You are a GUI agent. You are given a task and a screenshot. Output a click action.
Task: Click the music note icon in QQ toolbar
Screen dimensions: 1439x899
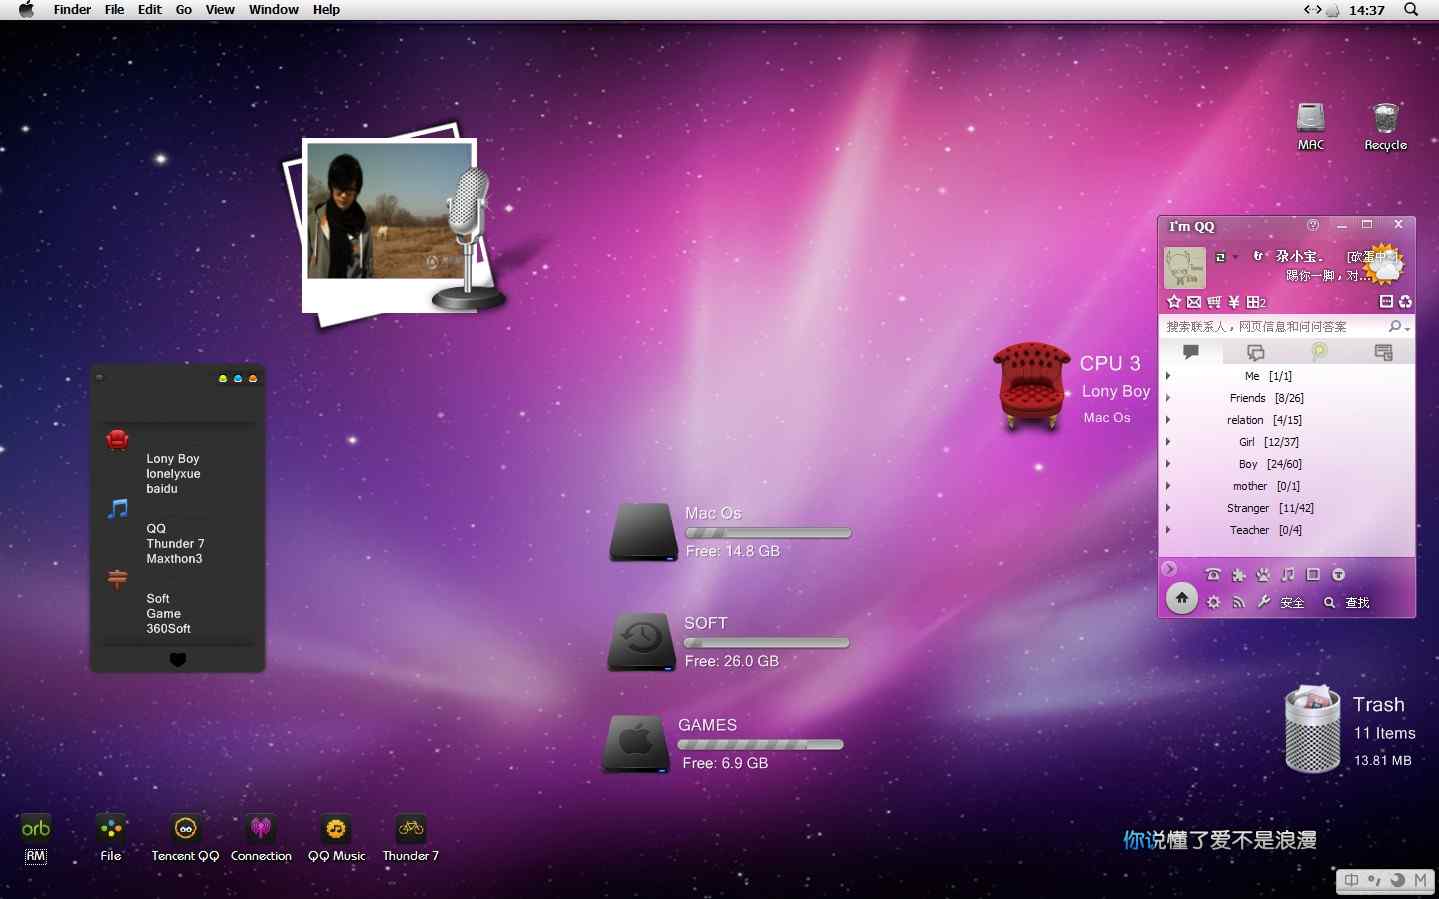click(1288, 575)
